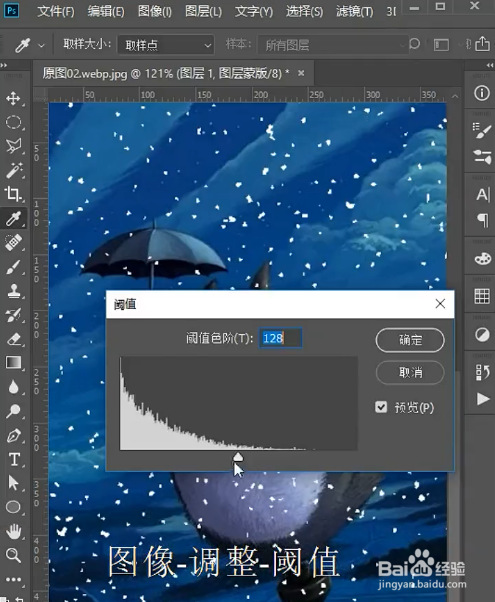Open the Info panel icon
Screen dimensions: 495x602
point(482,93)
